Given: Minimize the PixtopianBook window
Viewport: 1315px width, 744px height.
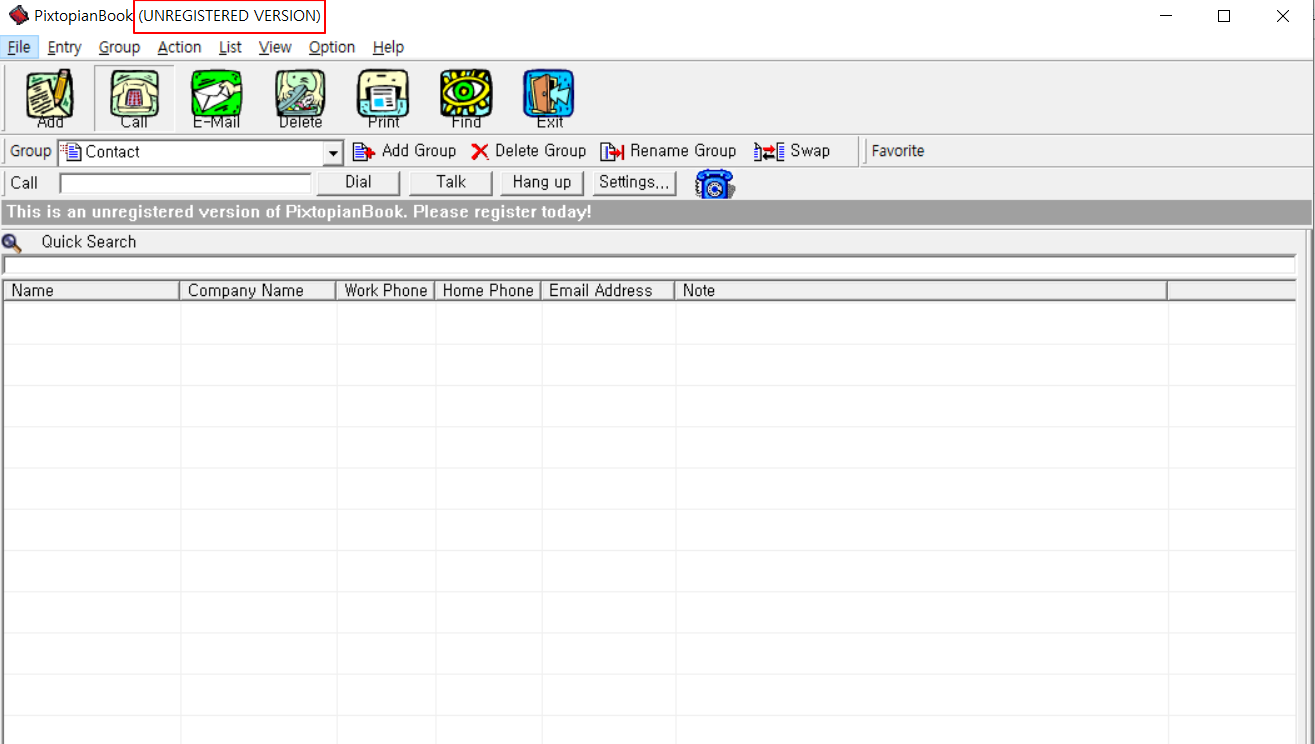Looking at the screenshot, I should click(1165, 16).
